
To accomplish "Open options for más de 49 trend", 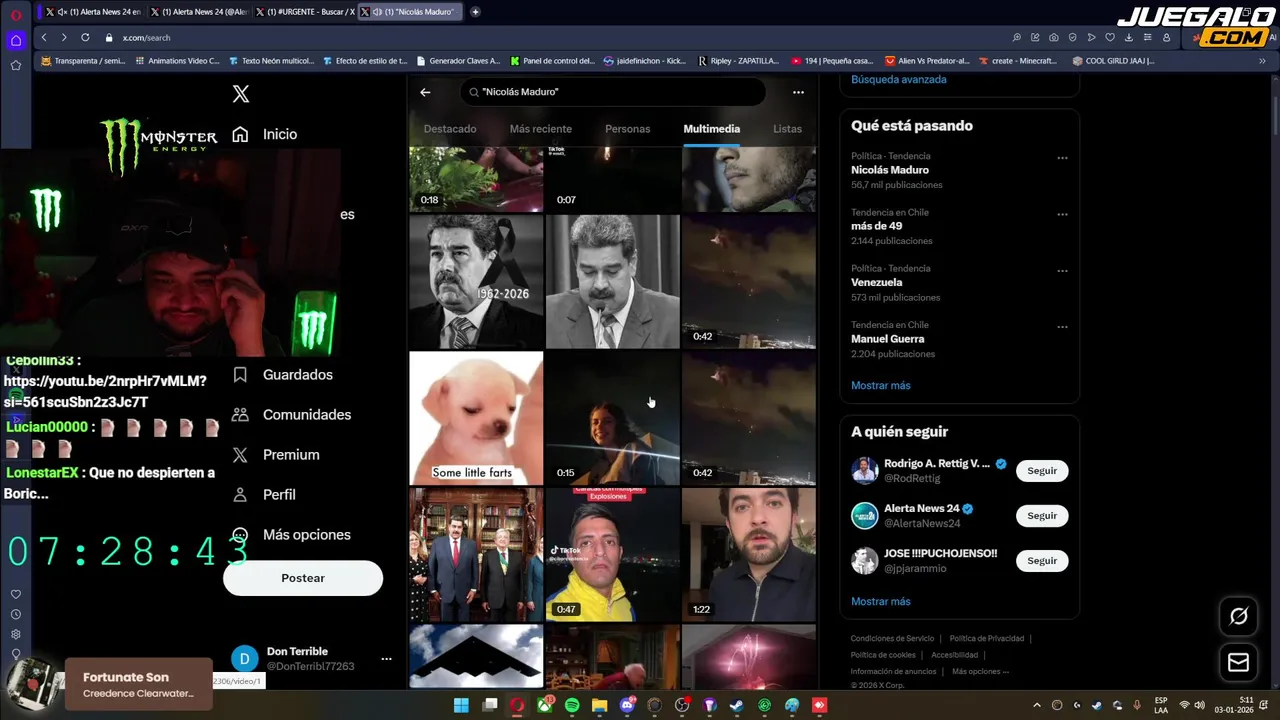I will (x=1062, y=214).
